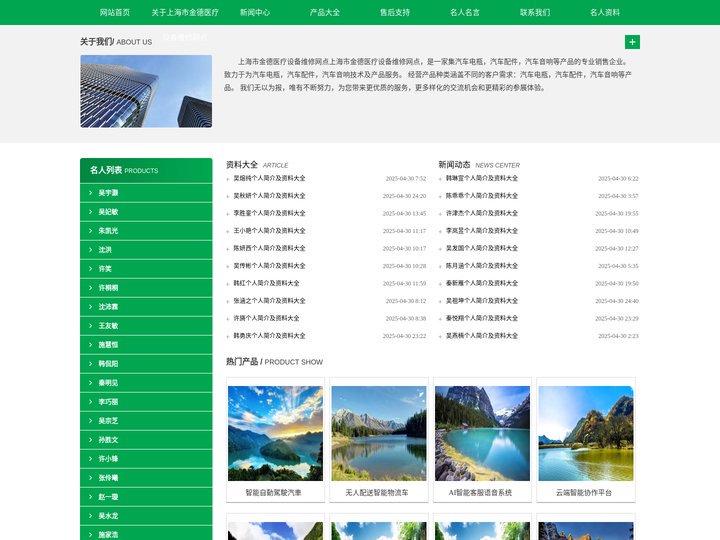Open the 云端智能协作平台 product image
The width and height of the screenshot is (720, 540).
pos(586,433)
